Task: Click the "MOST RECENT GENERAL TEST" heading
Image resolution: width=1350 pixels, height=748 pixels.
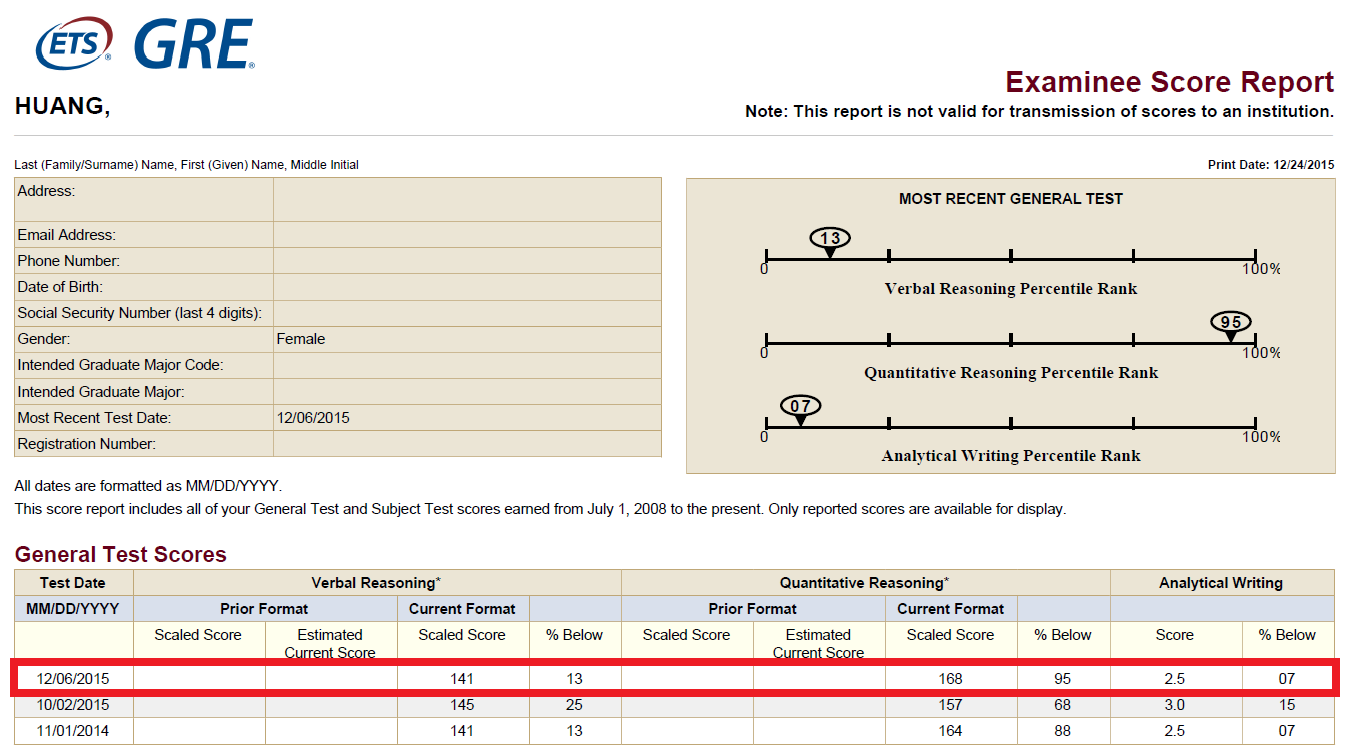Action: (1011, 199)
